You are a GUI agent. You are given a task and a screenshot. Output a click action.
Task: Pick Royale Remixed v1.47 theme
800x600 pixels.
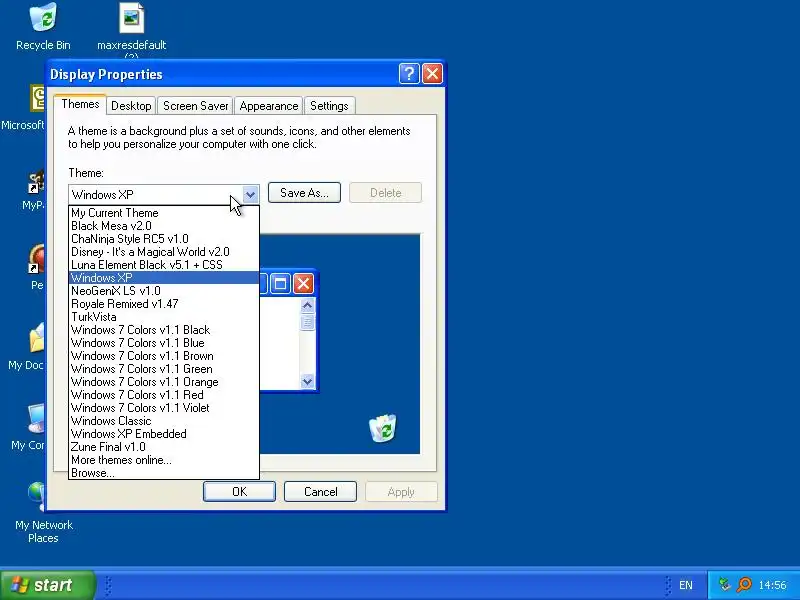[164, 304]
